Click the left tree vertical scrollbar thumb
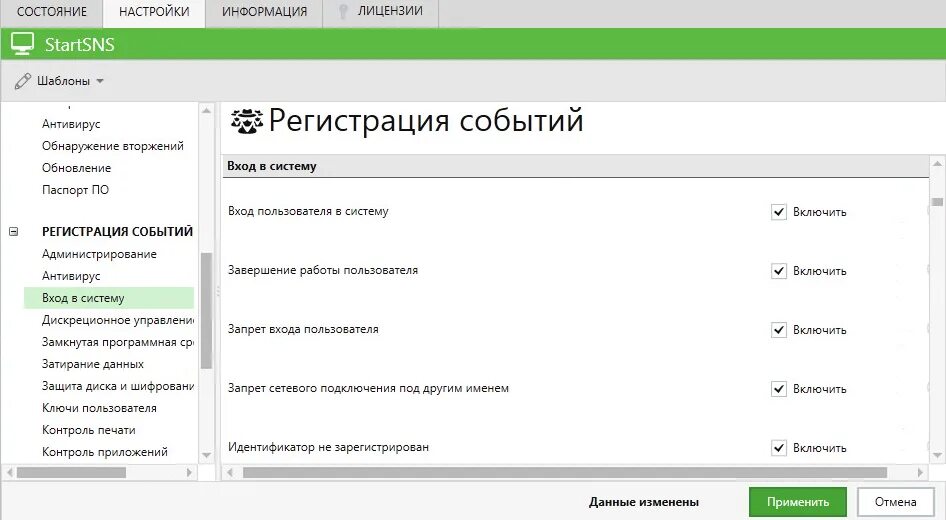The image size is (946, 520). click(206, 311)
